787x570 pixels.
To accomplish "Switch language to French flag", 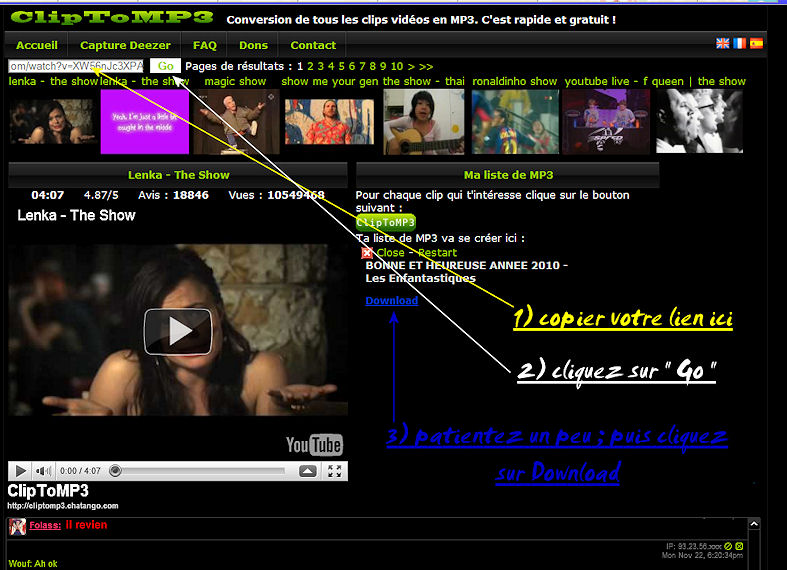I will 739,43.
